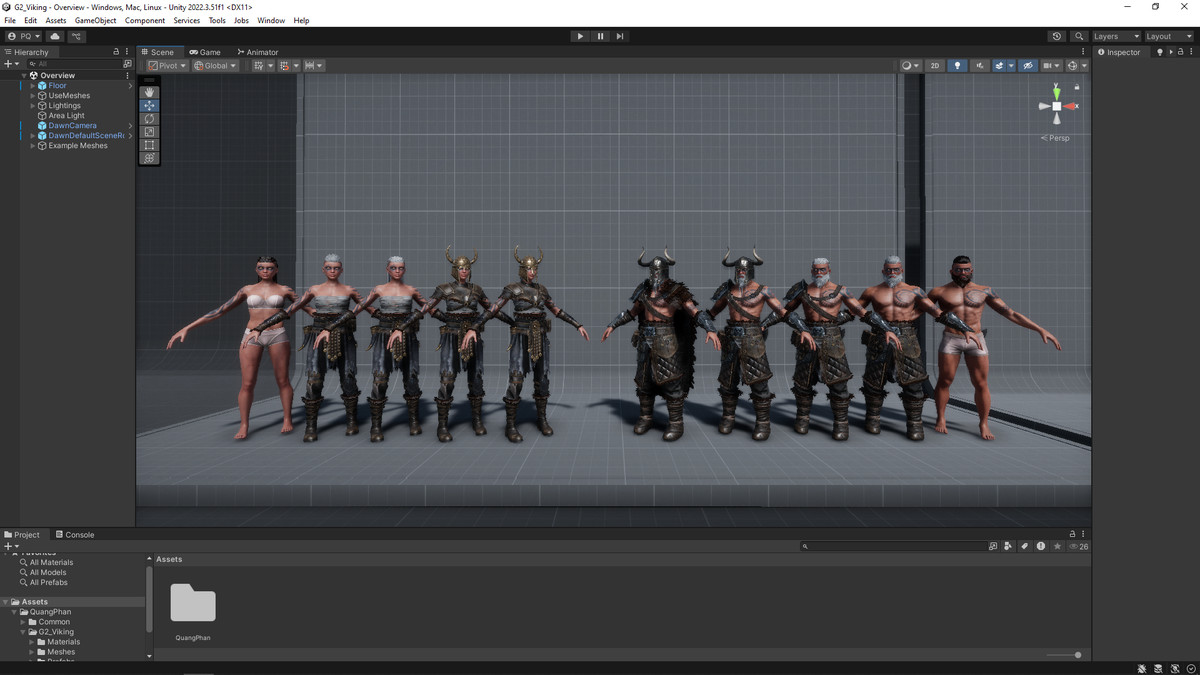Open the GameObject menu
The image size is (1200, 675).
pos(95,20)
